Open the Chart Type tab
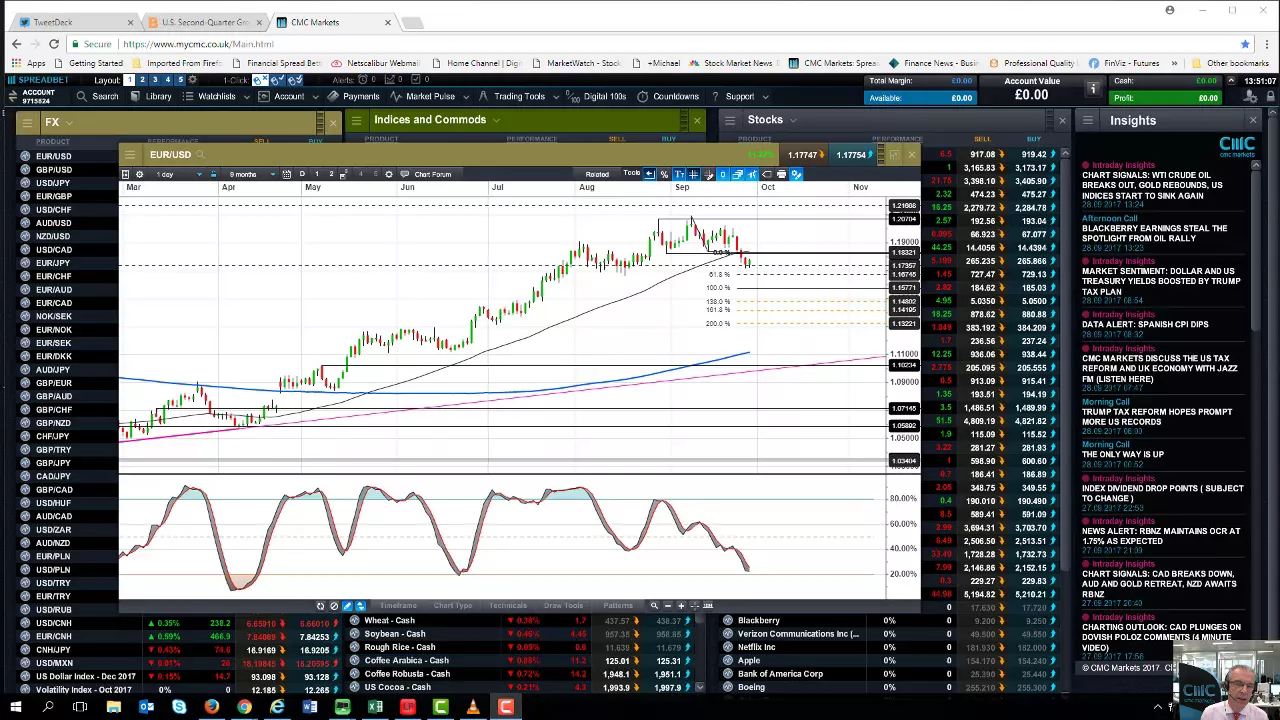Screen dimensions: 1280x720 453,605
